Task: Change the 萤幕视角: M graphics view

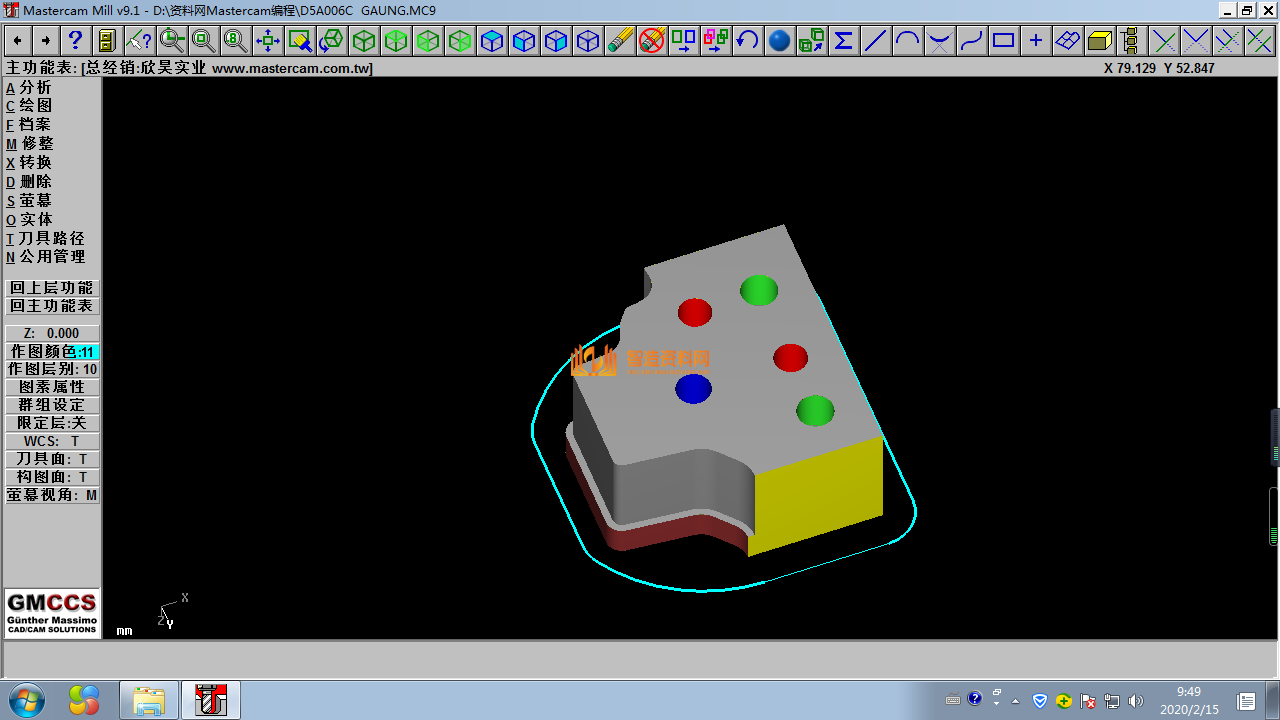Action: tap(52, 495)
